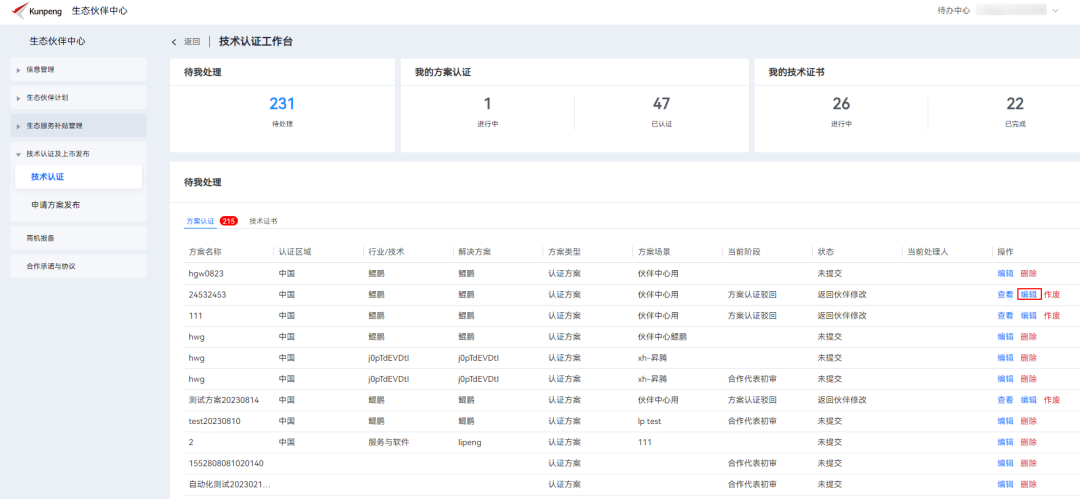Viewport: 1080px width, 499px height.
Task: Open 合作承诺与协议 in the sidebar
Action: point(79,265)
